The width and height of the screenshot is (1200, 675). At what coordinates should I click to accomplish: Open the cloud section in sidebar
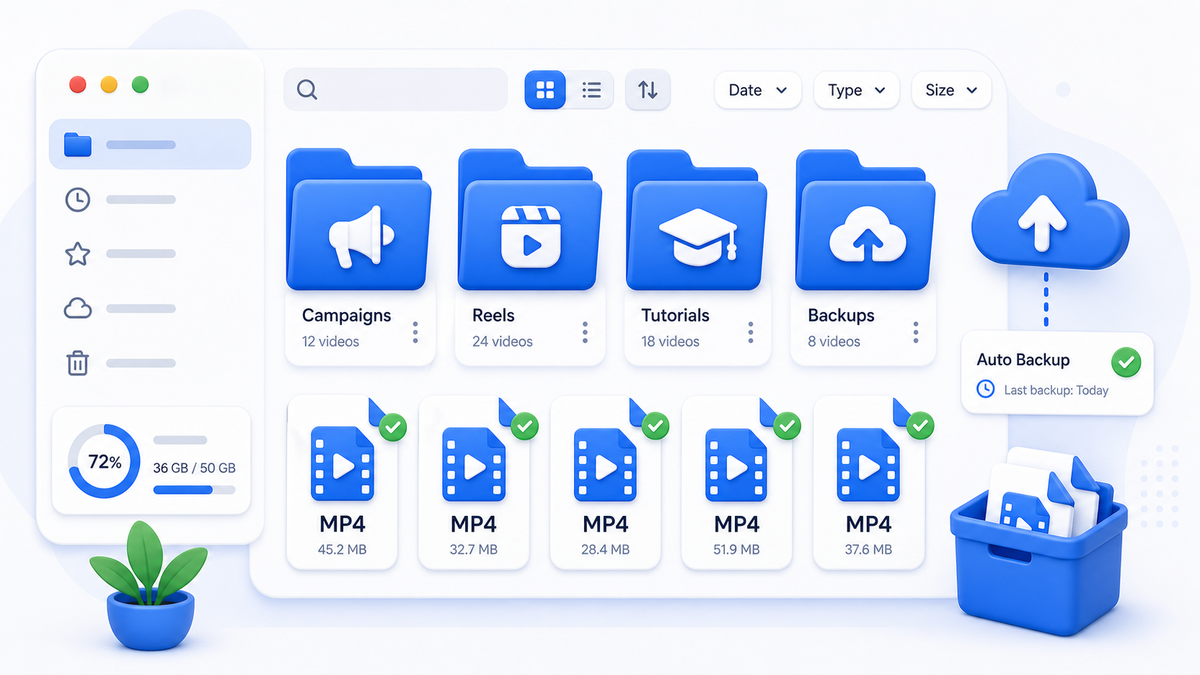pyautogui.click(x=77, y=308)
